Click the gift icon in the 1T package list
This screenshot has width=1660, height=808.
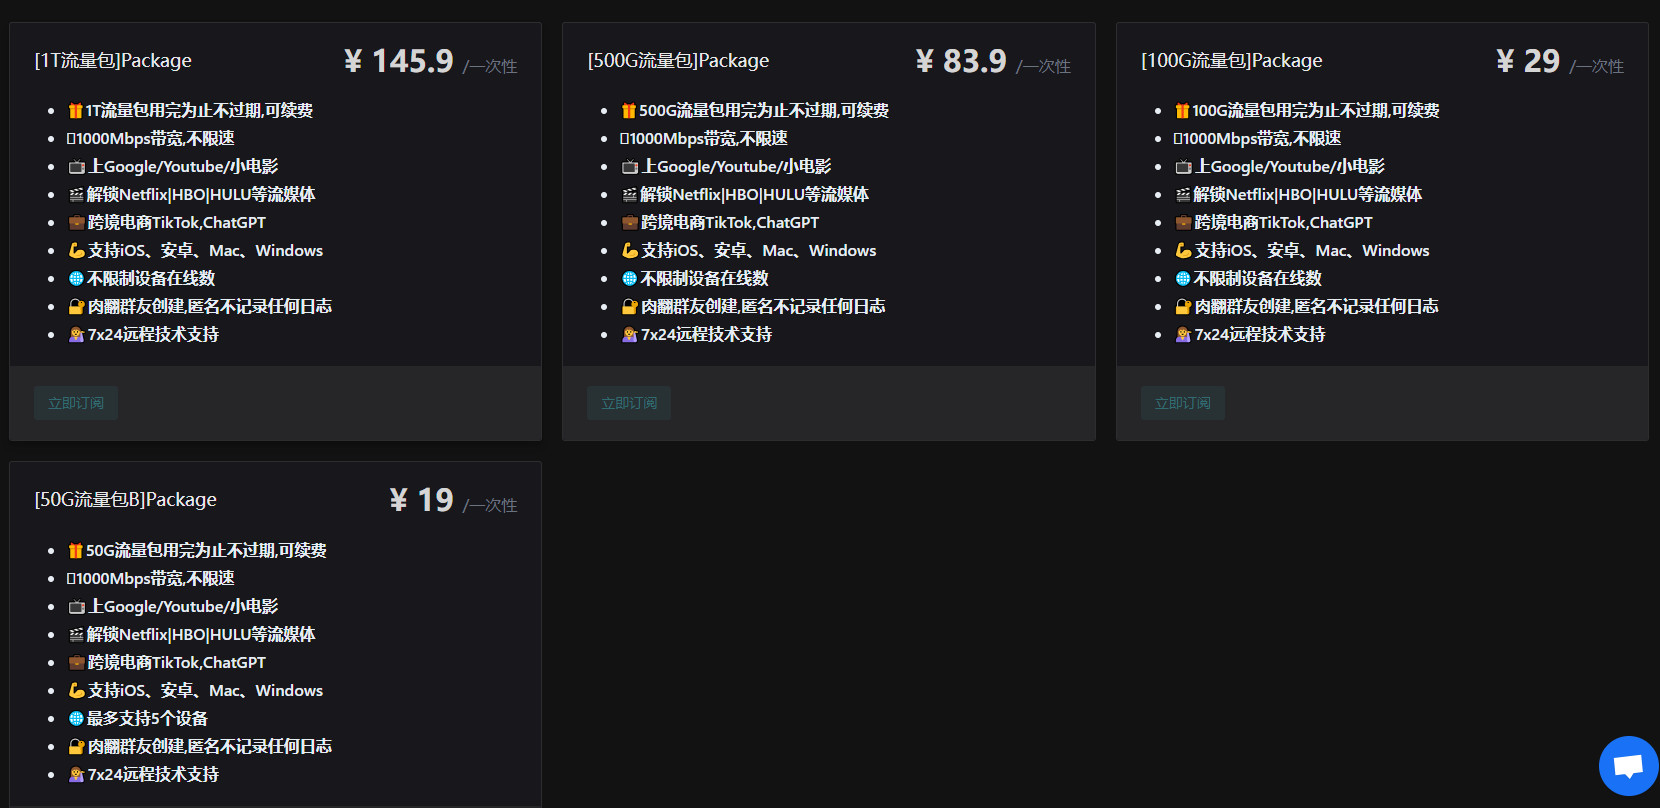(x=75, y=111)
